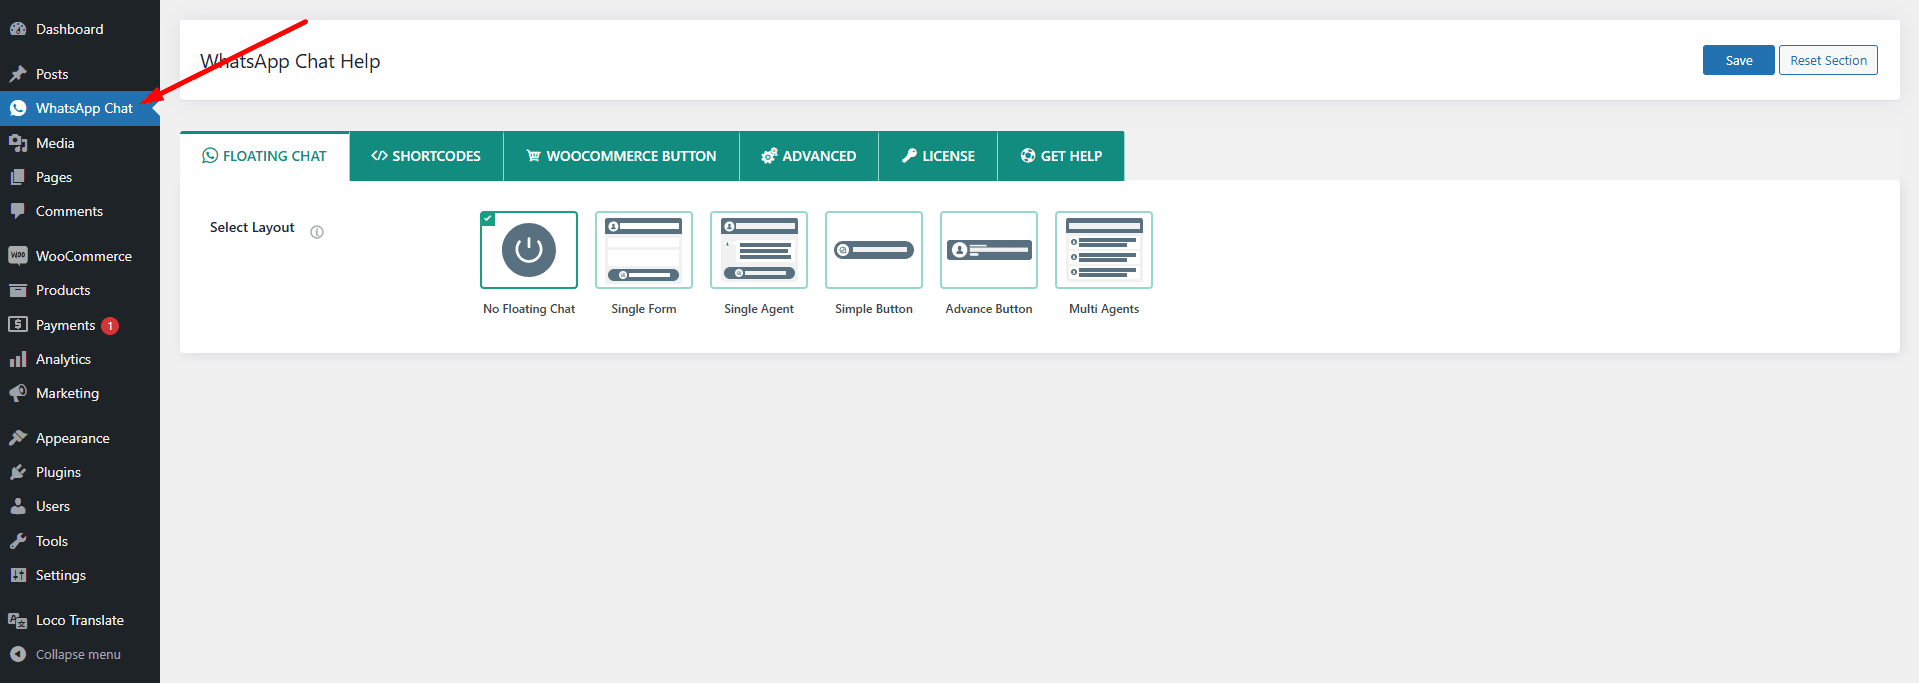
Task: Open Loco Translate menu item
Action: 80,620
